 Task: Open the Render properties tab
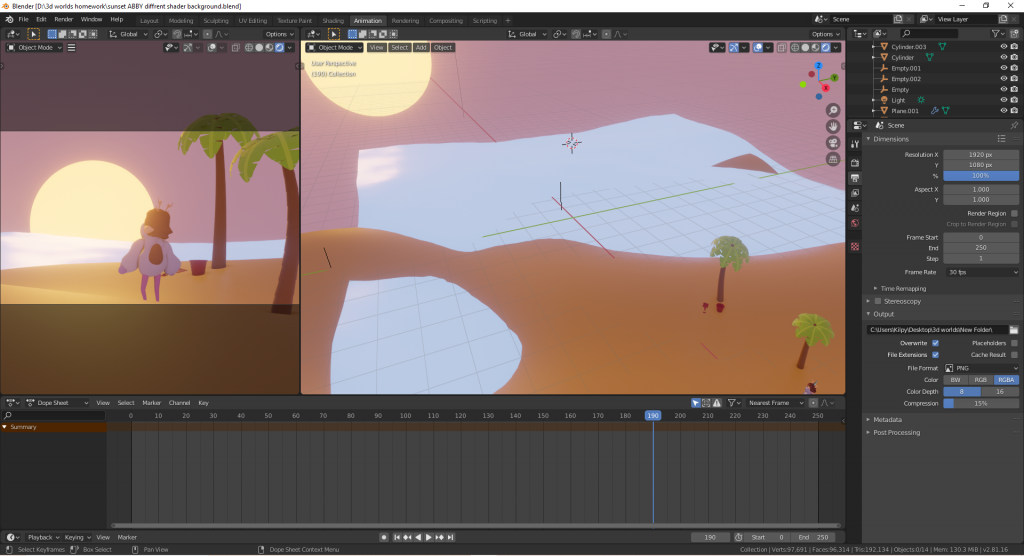pyautogui.click(x=855, y=163)
